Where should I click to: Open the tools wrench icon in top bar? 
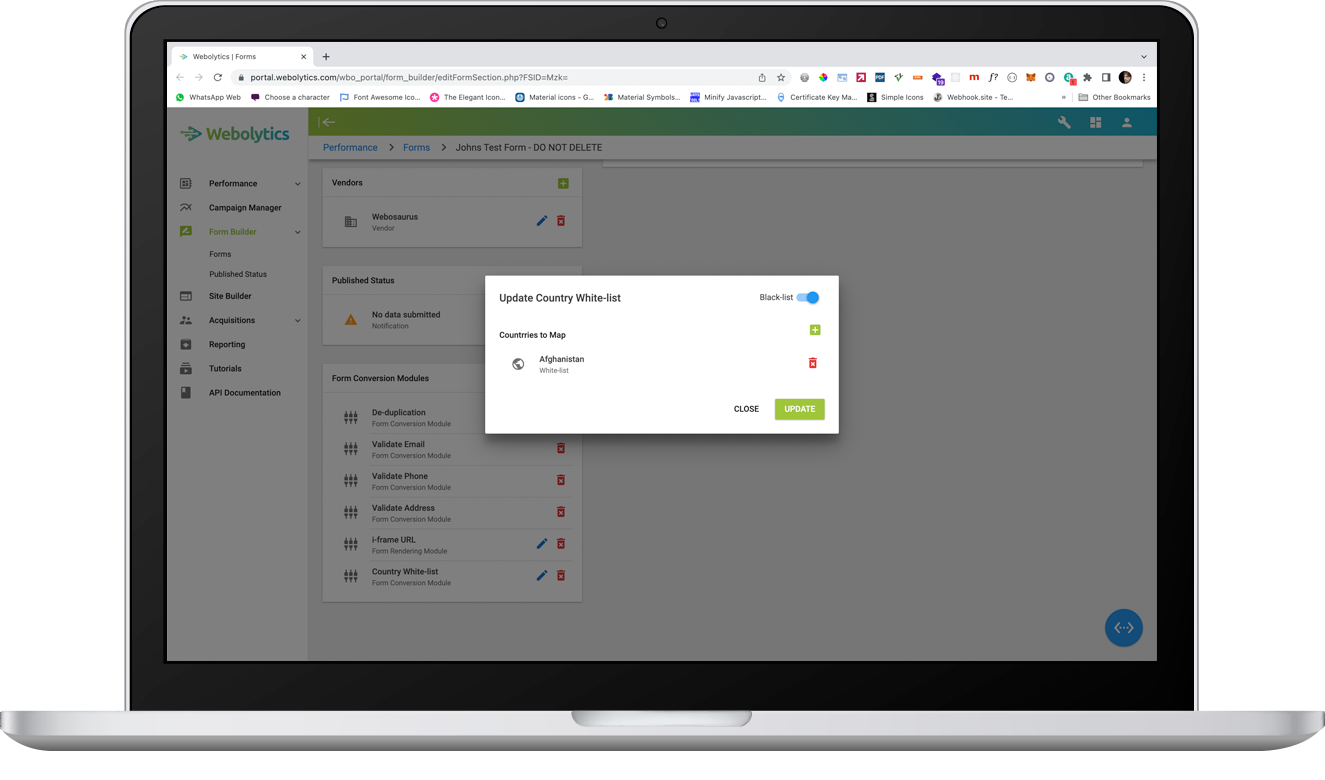1063,122
